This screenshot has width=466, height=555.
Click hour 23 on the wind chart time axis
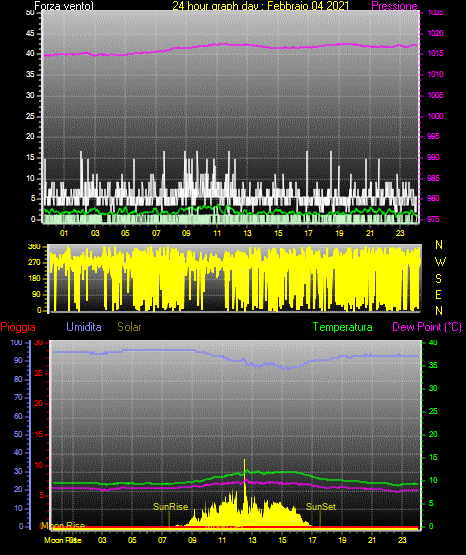[400, 233]
